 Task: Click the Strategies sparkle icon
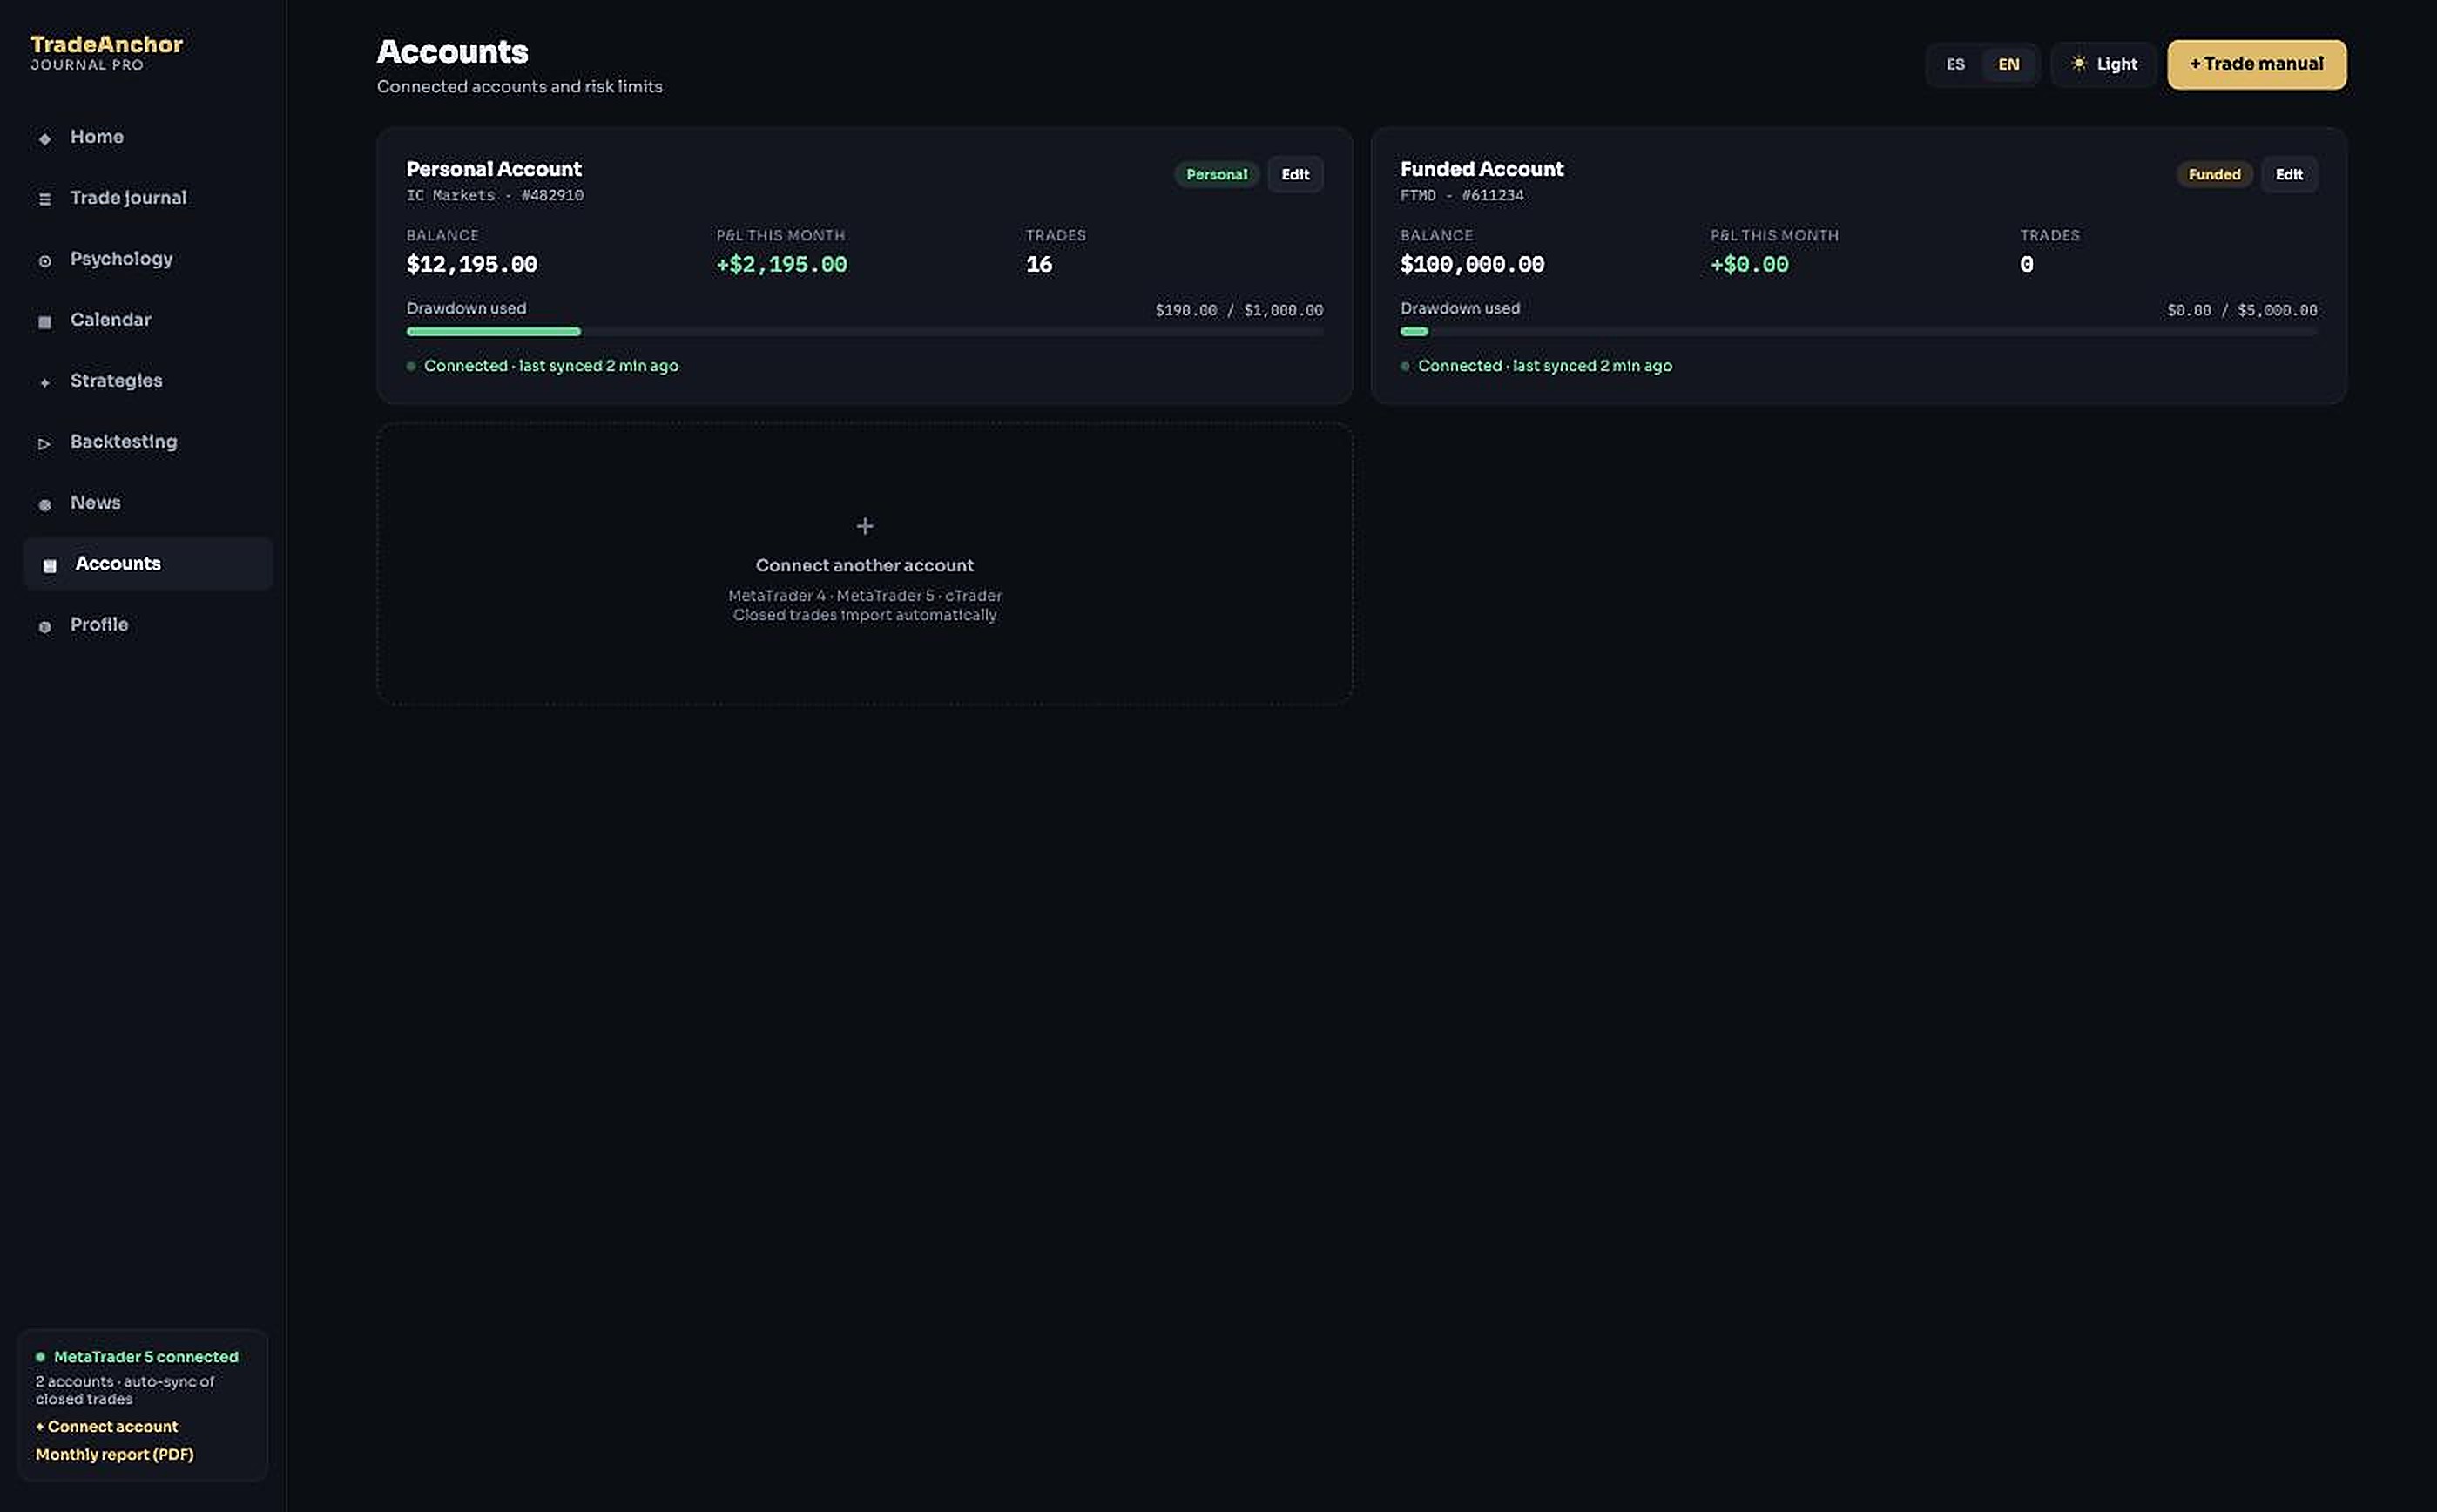tap(44, 382)
